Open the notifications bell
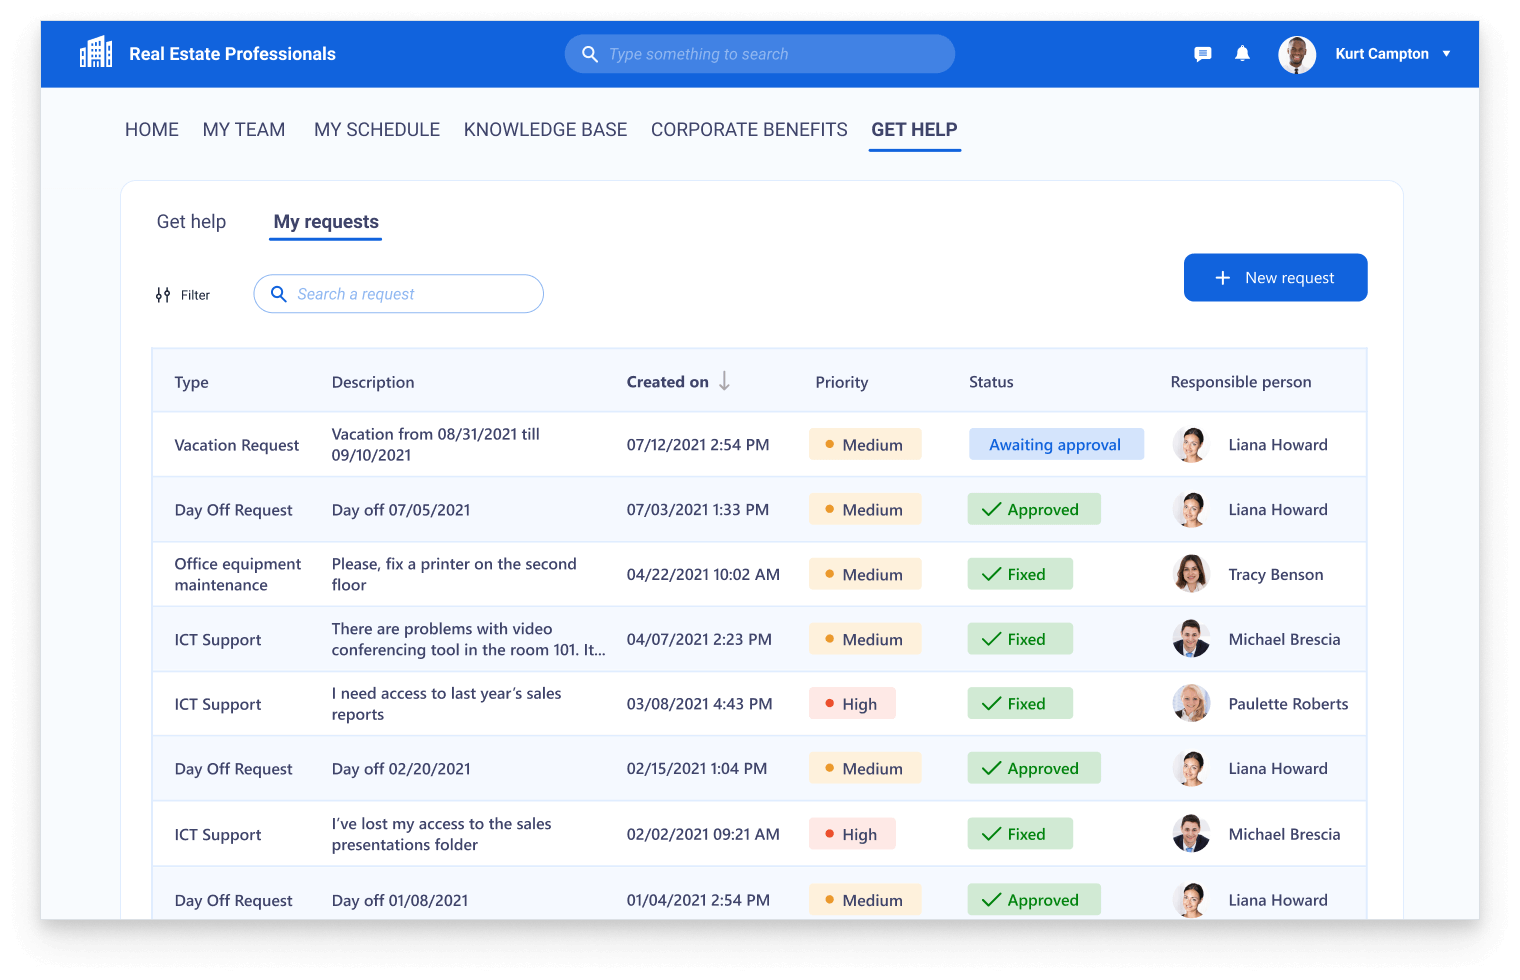 coord(1242,54)
